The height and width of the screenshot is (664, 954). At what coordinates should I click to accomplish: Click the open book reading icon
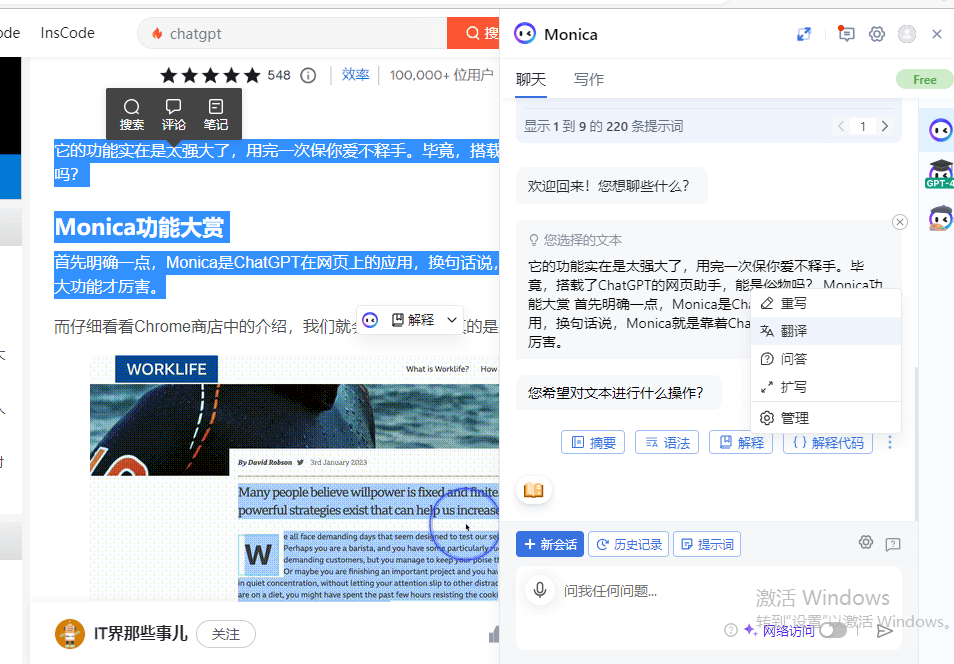tap(534, 490)
